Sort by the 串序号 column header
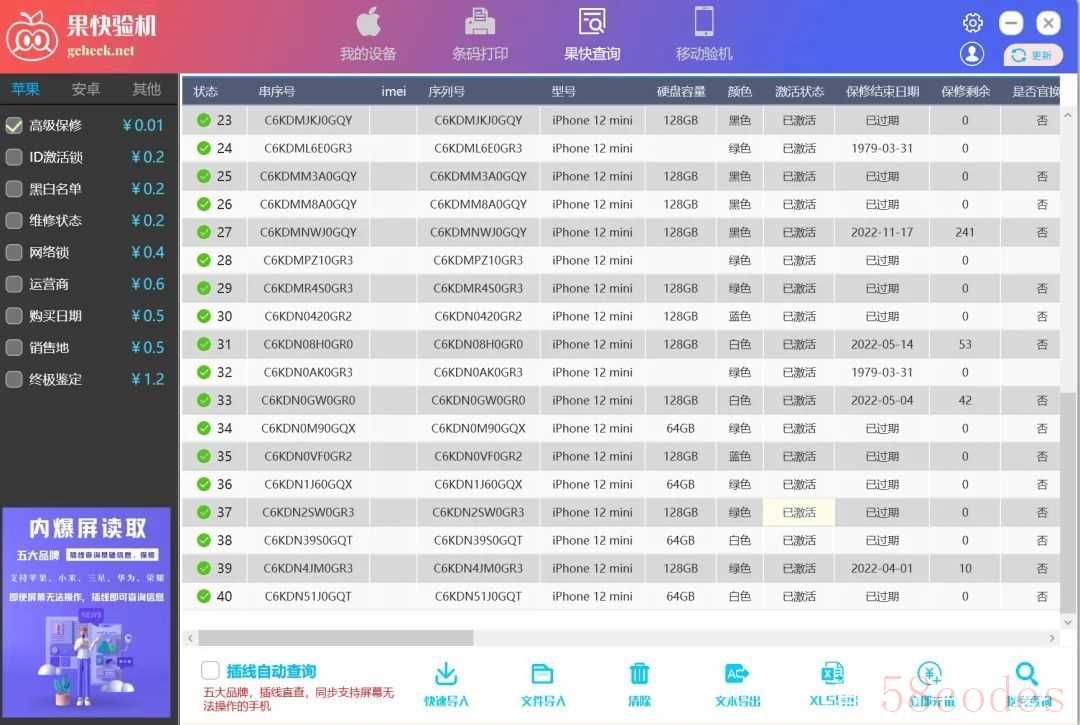The width and height of the screenshot is (1080, 725). click(277, 91)
